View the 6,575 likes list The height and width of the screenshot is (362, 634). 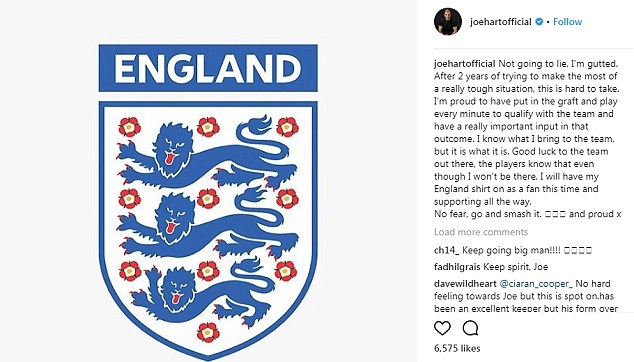click(x=457, y=348)
